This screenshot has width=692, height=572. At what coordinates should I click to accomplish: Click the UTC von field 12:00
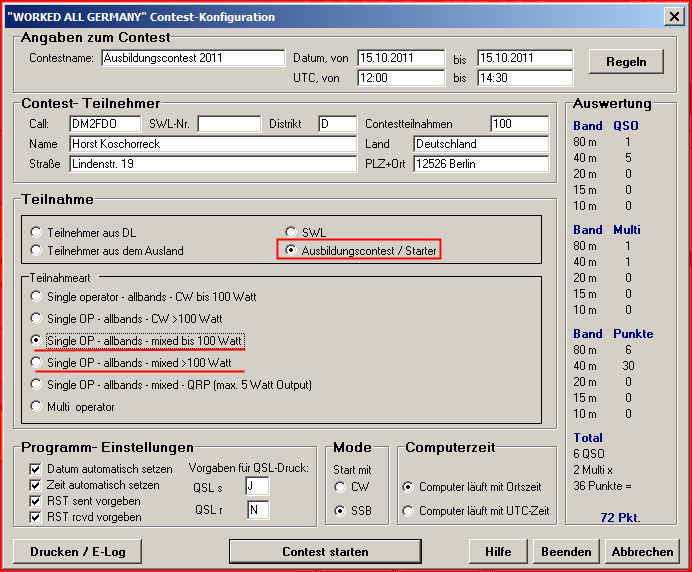point(401,78)
